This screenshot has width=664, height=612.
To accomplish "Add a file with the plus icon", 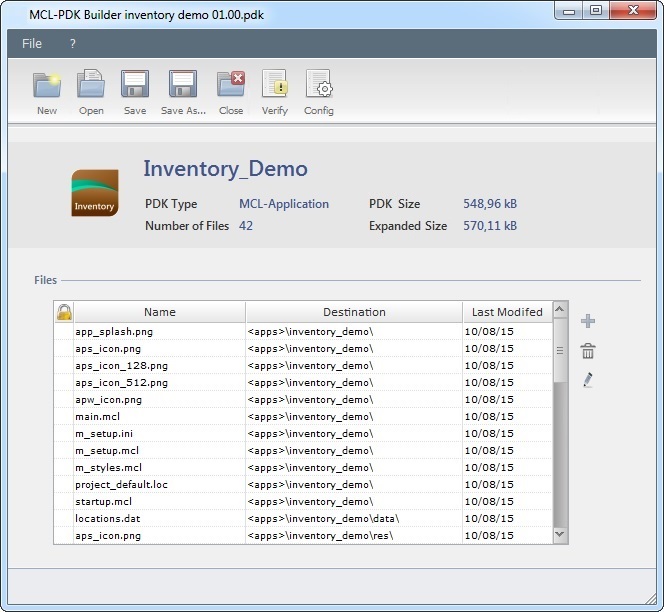I will point(588,321).
